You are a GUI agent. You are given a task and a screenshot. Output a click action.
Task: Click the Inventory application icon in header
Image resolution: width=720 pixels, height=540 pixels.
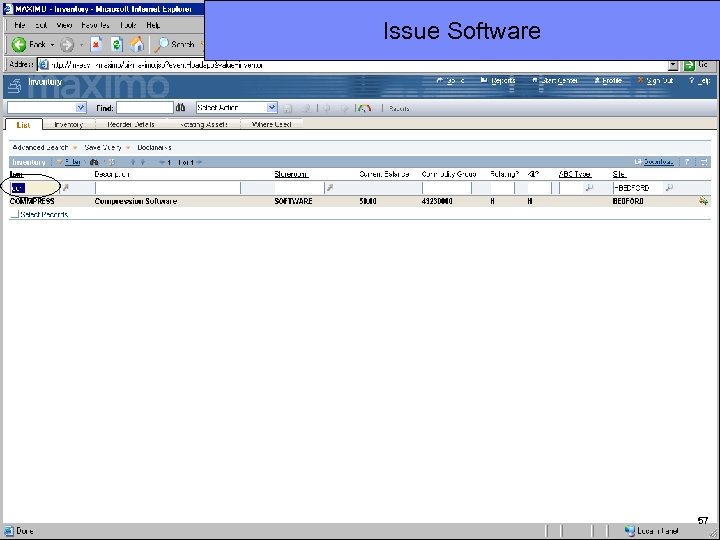pyautogui.click(x=15, y=85)
